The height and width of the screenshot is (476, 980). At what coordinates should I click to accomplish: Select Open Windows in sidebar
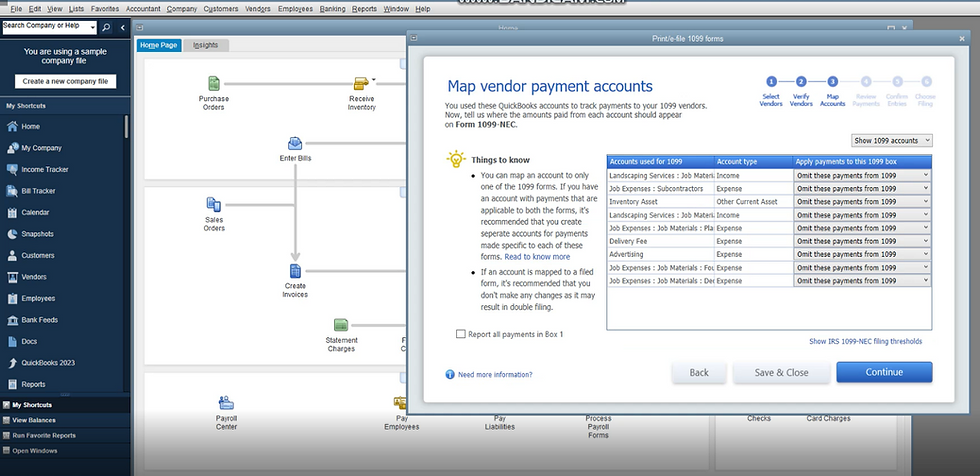click(34, 451)
